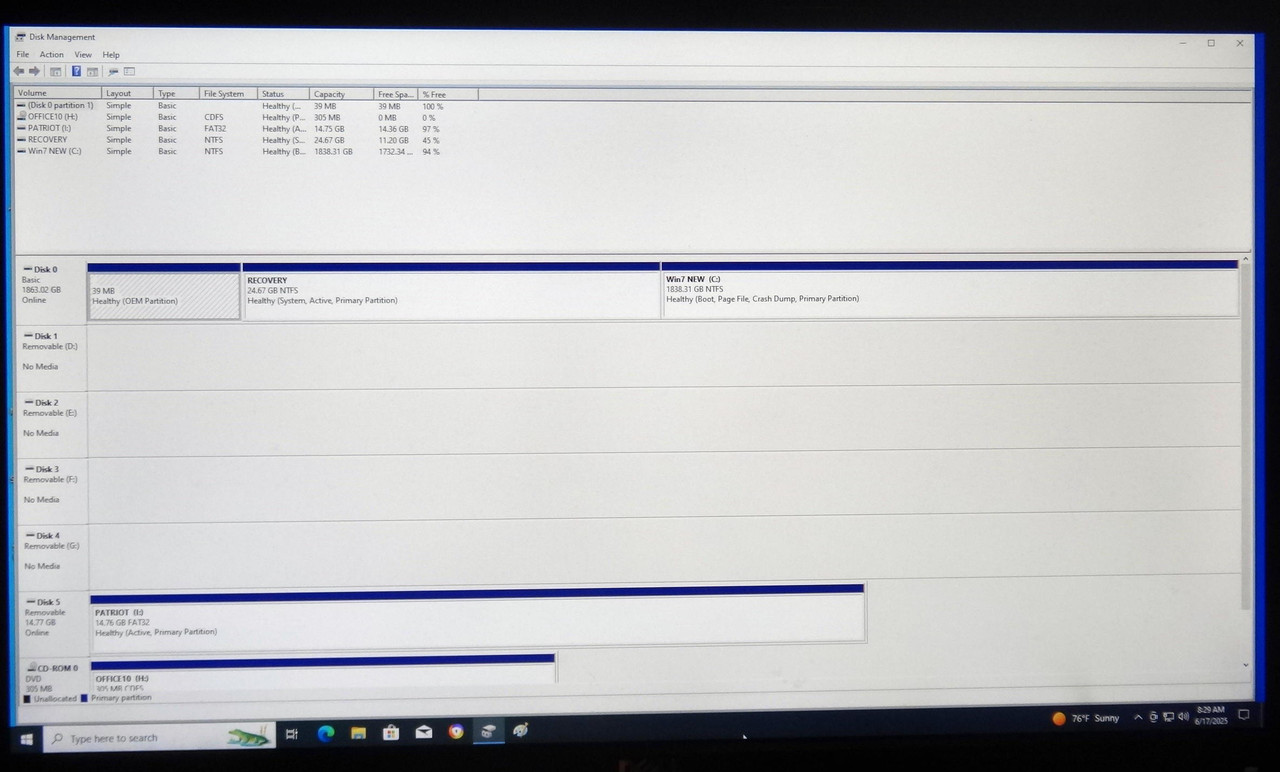
Task: Sort by the Layout column header
Action: tap(128, 93)
